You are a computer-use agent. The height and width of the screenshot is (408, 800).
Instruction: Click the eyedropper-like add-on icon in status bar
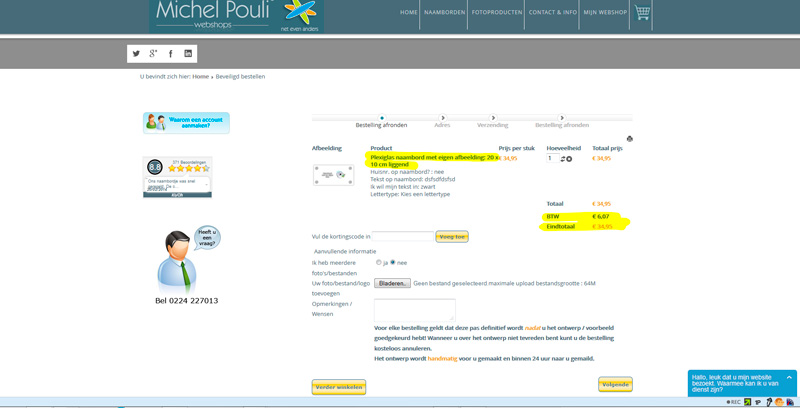tap(769, 402)
